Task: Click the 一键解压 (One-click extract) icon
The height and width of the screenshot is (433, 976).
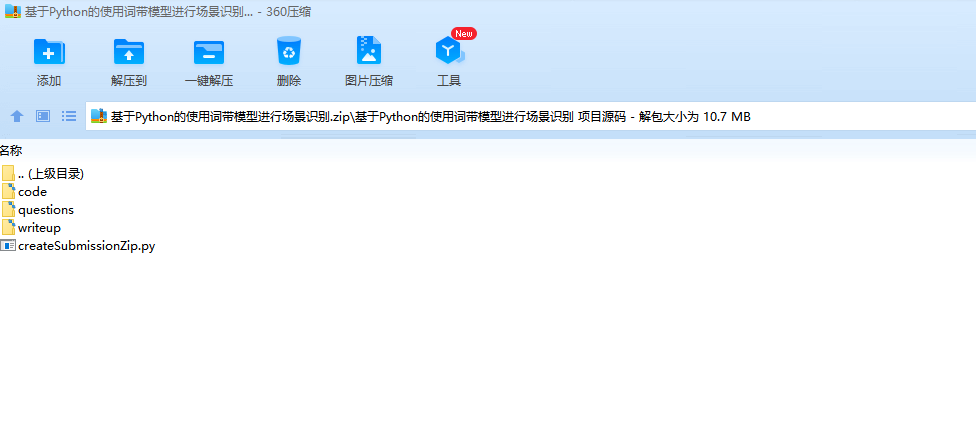Action: click(x=209, y=52)
